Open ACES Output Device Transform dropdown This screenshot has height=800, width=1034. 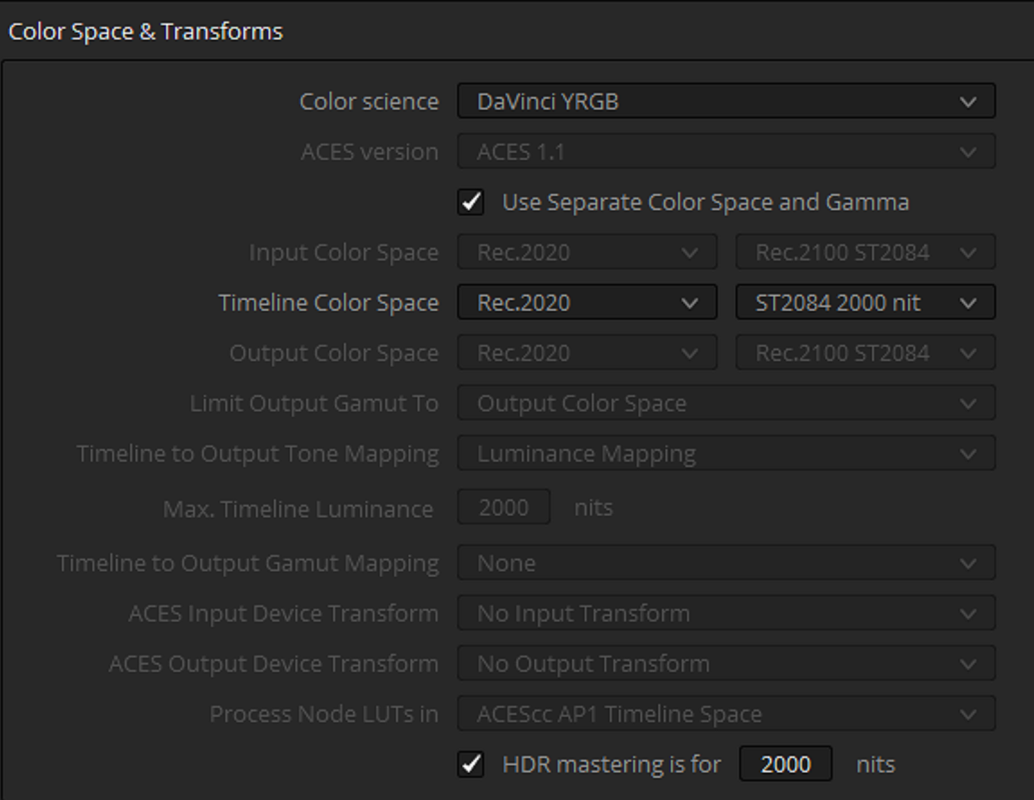point(726,663)
